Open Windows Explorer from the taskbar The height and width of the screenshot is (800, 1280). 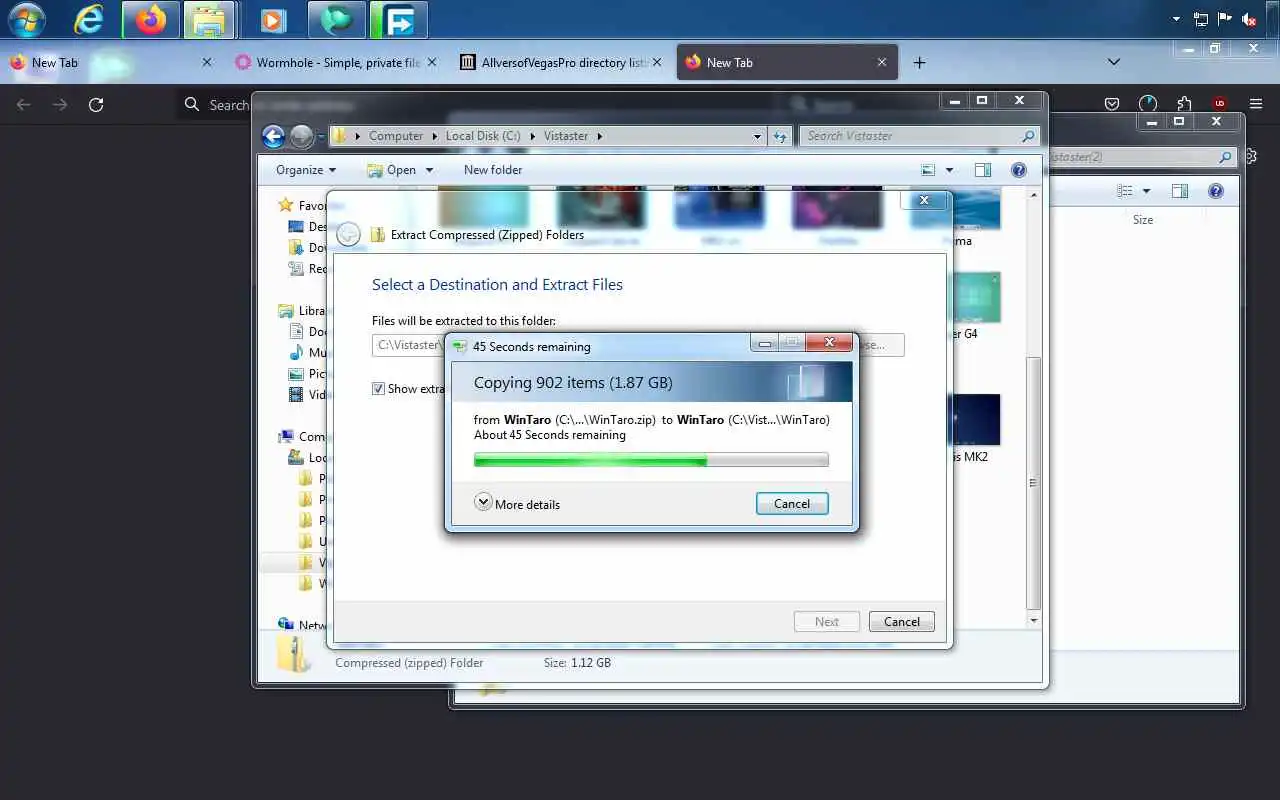point(210,19)
